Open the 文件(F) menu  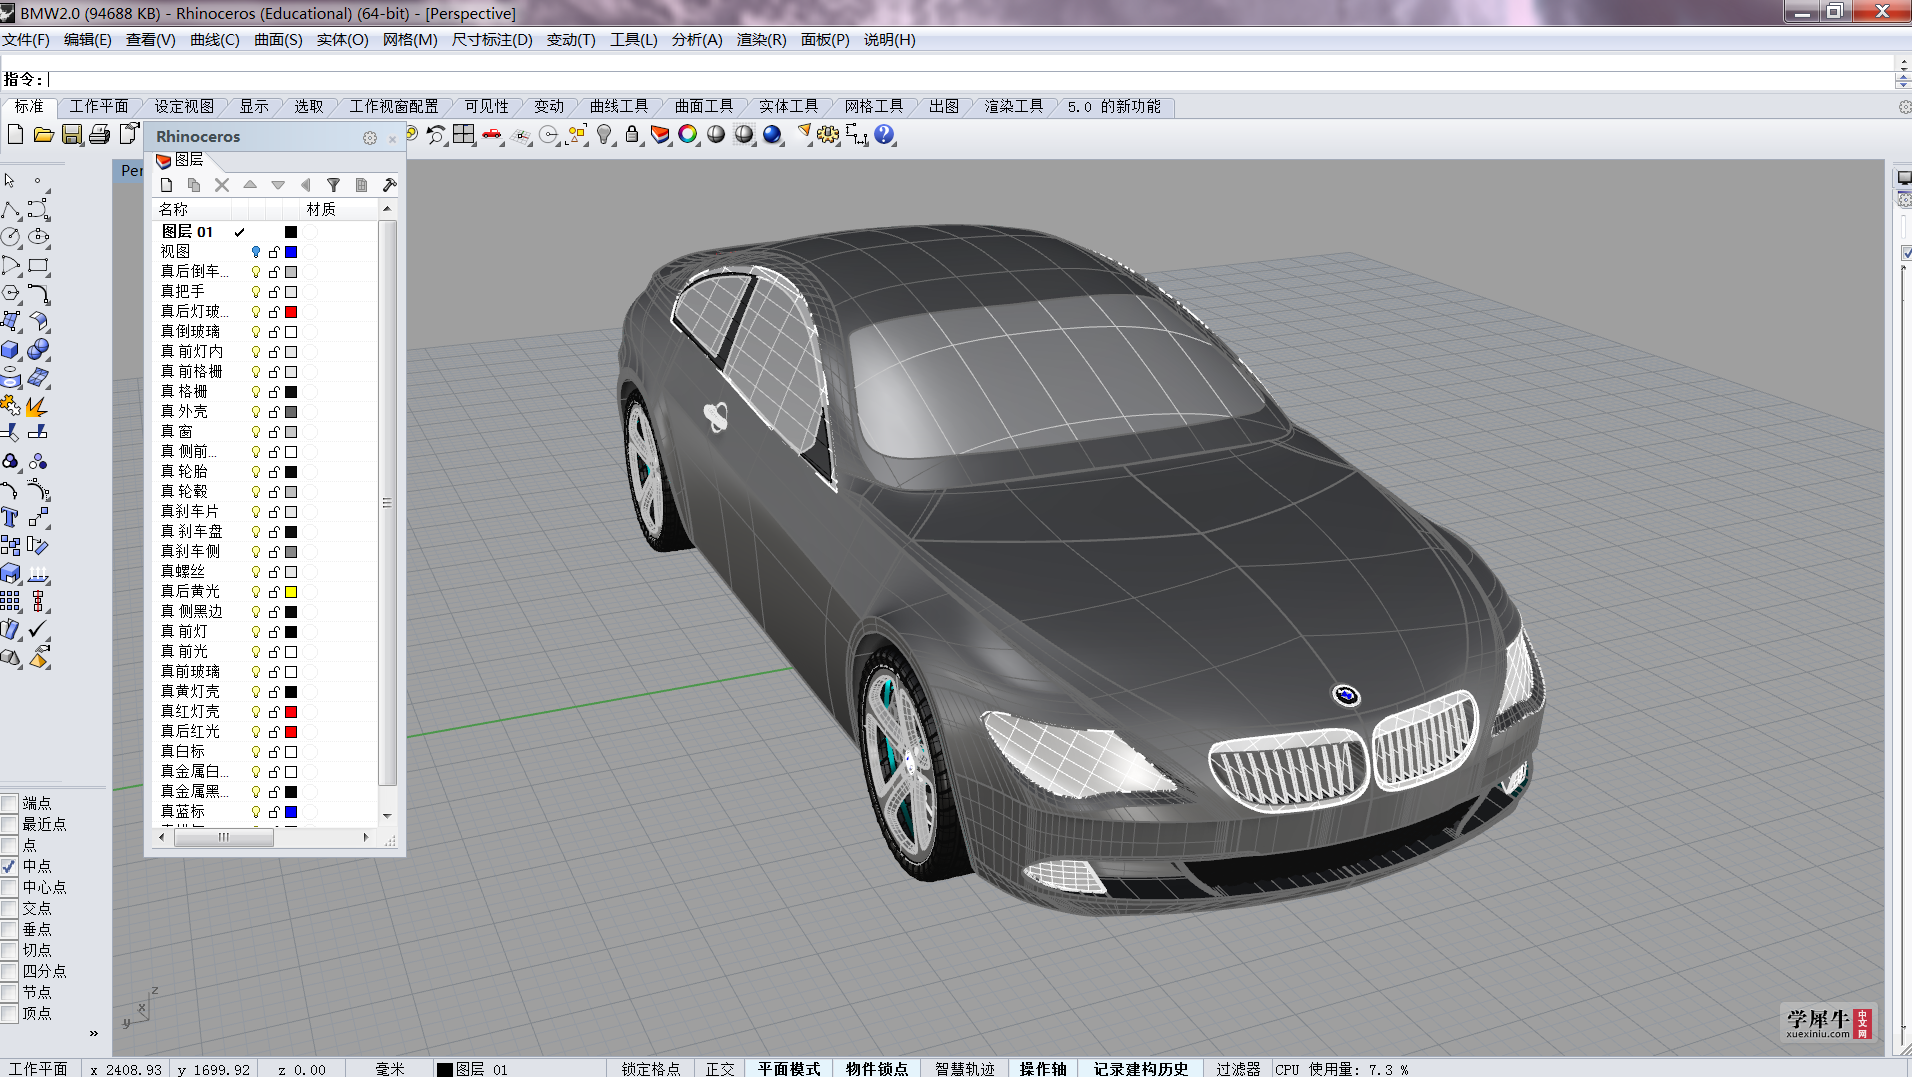coord(26,40)
